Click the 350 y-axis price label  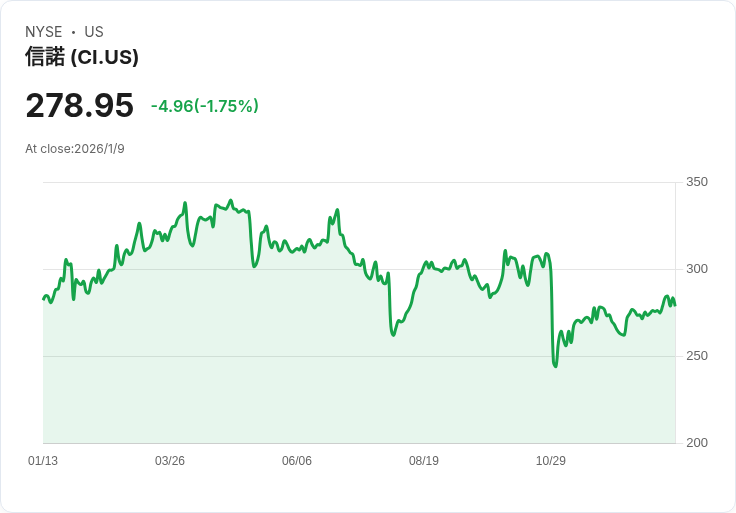[697, 182]
